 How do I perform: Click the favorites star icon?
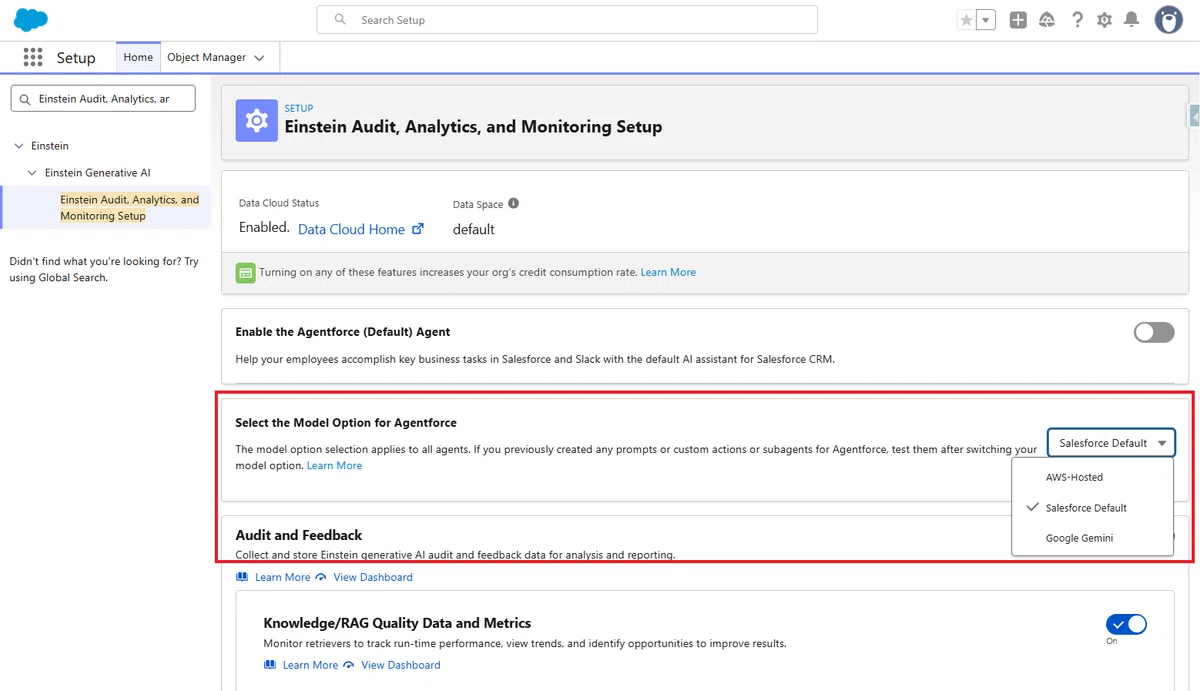tap(966, 20)
